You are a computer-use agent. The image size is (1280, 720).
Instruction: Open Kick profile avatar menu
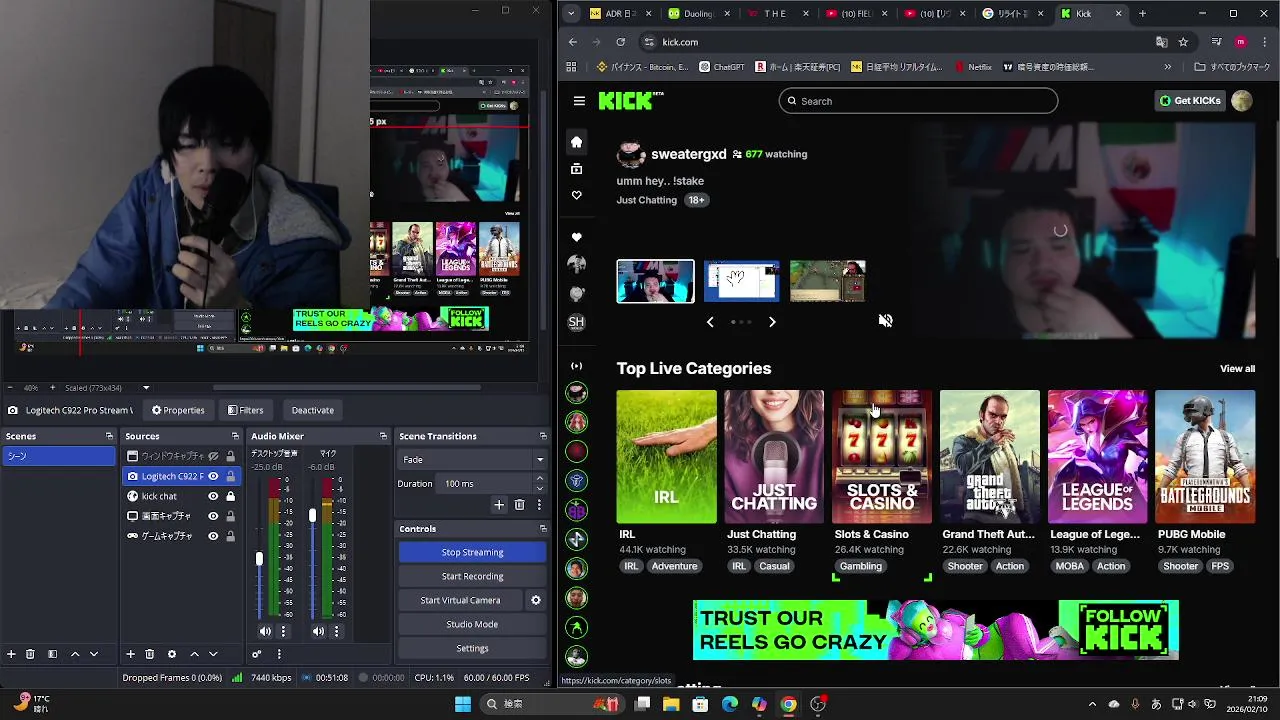pos(1242,101)
